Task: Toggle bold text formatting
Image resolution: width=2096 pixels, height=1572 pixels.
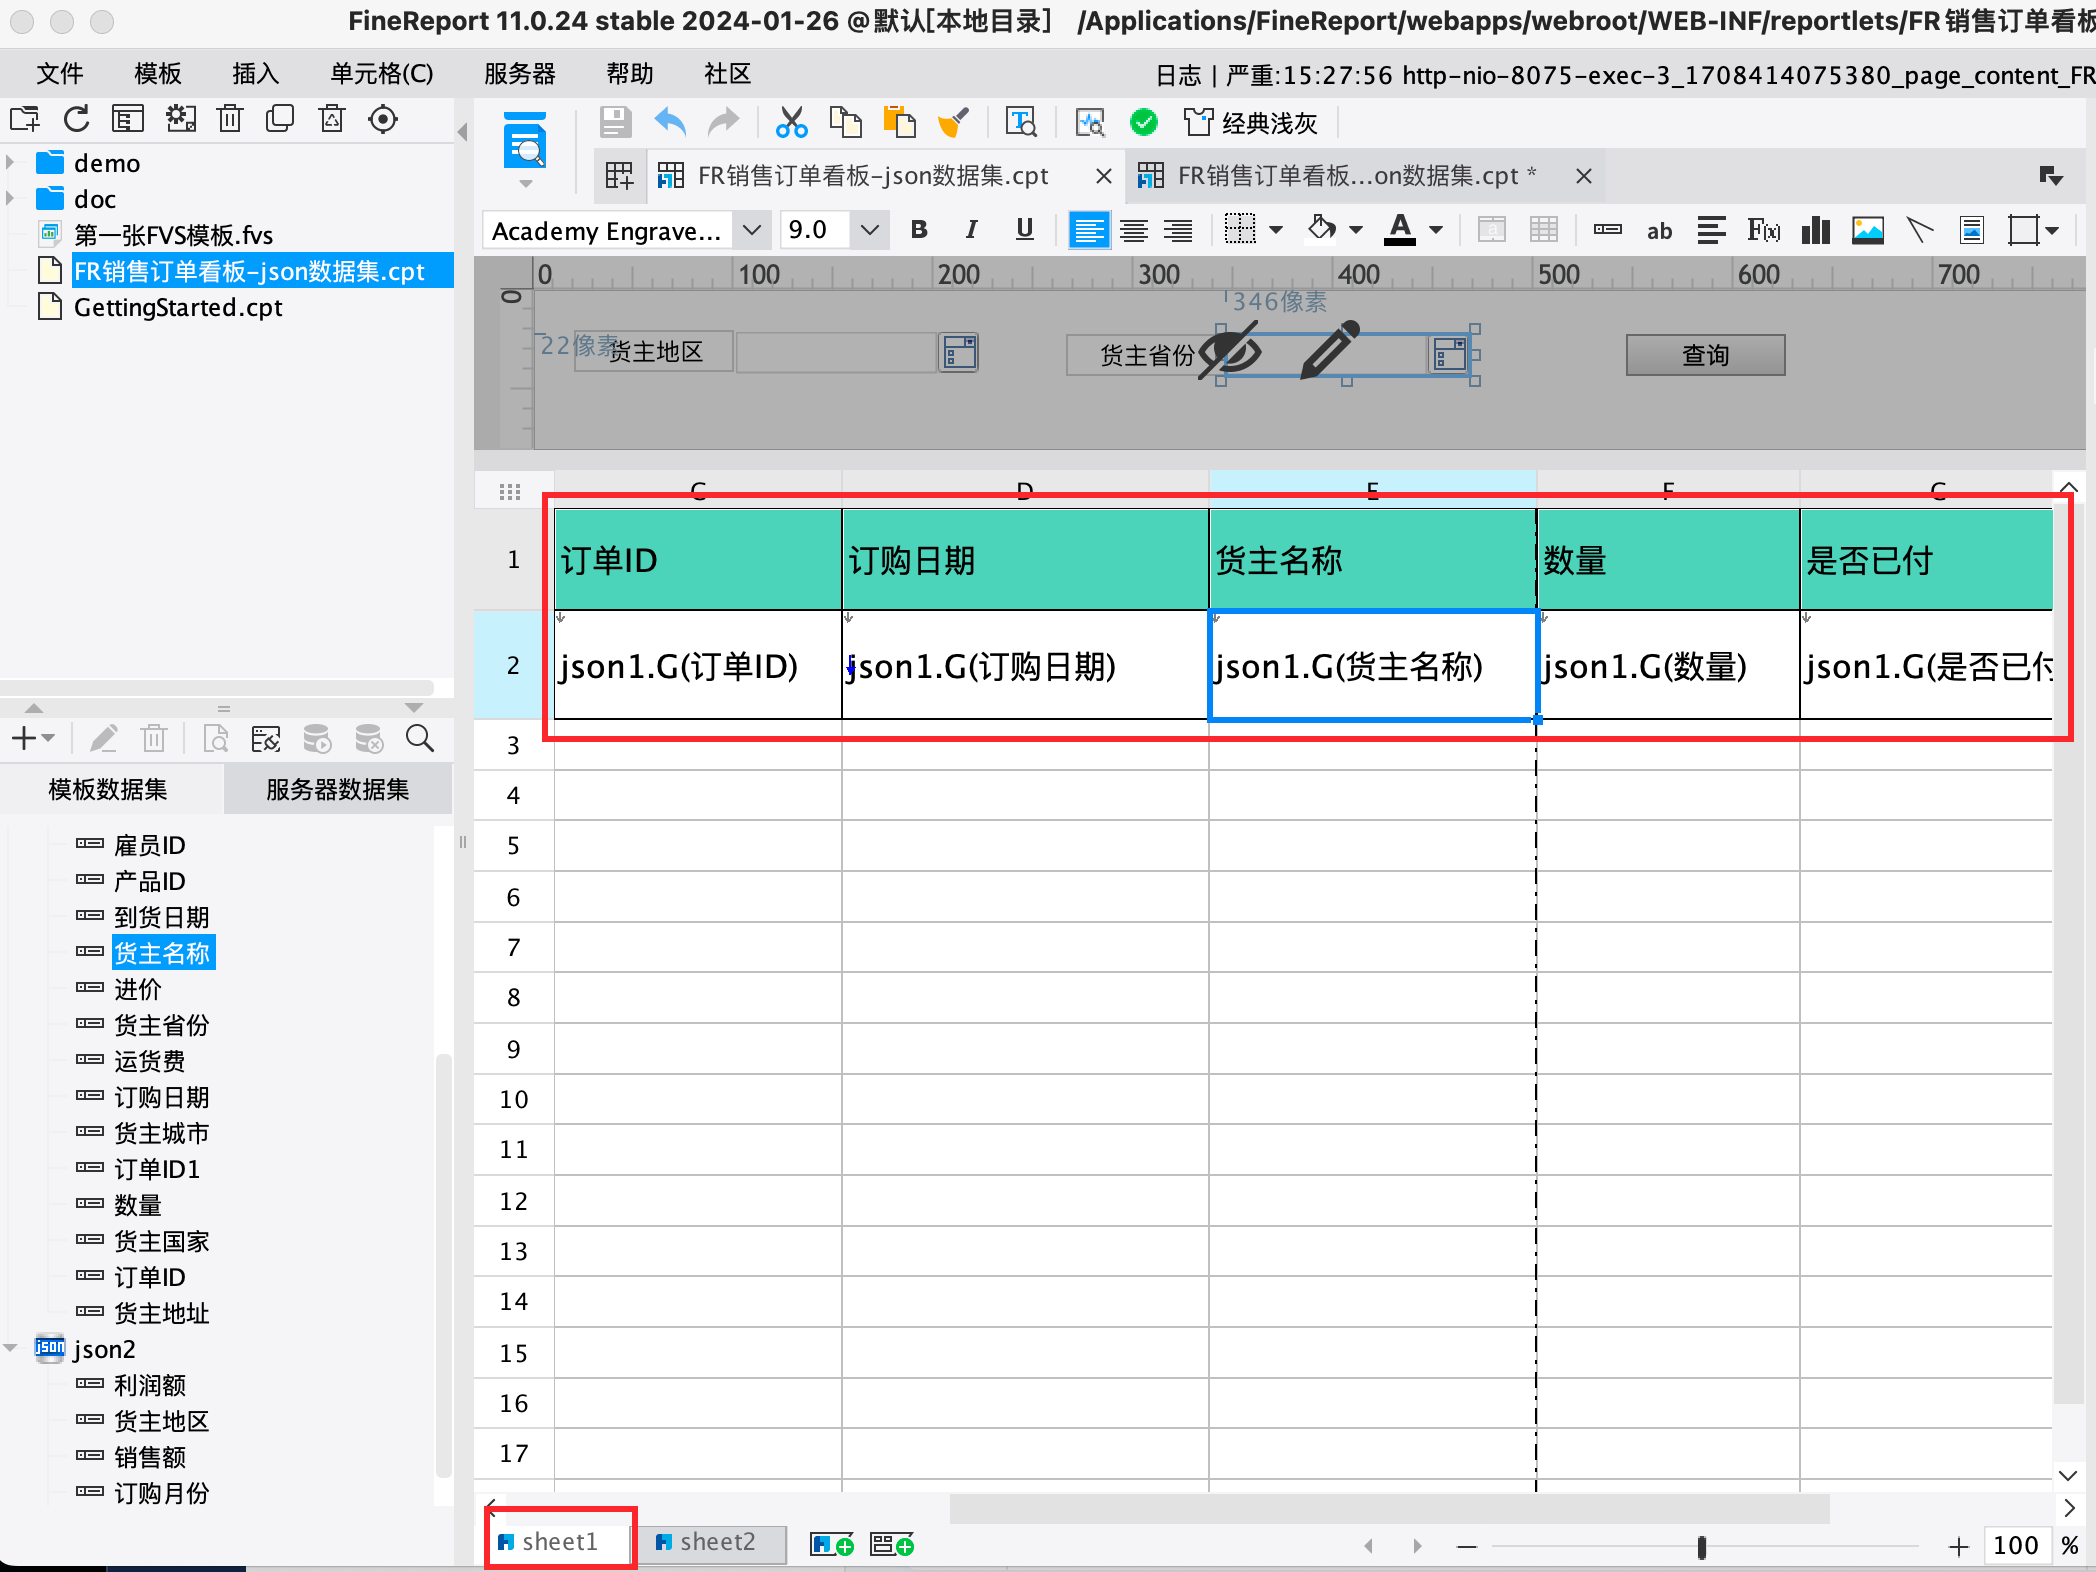Action: 919,230
